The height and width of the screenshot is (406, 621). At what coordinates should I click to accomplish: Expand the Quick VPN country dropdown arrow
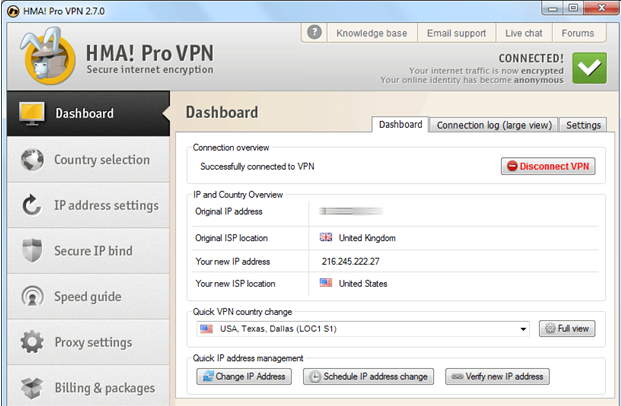click(x=523, y=329)
